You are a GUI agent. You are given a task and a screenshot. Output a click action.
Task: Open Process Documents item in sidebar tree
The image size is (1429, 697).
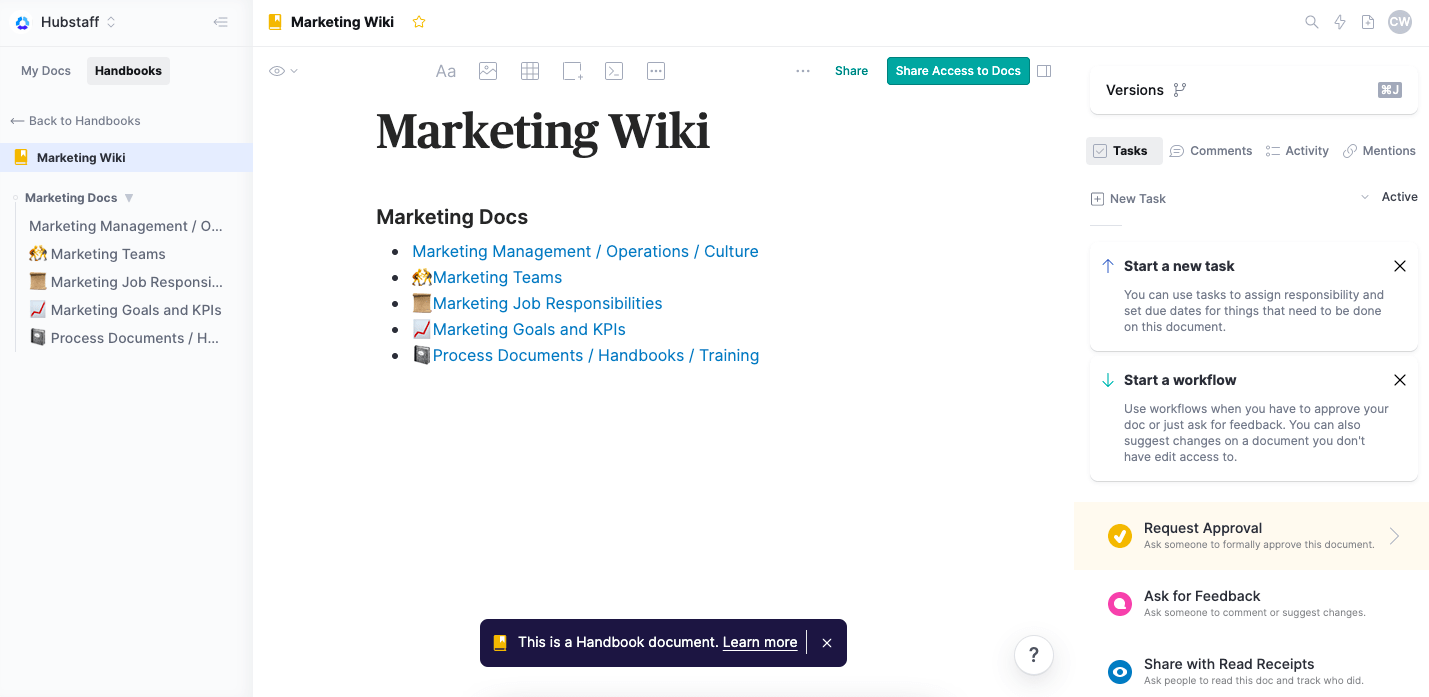[124, 338]
